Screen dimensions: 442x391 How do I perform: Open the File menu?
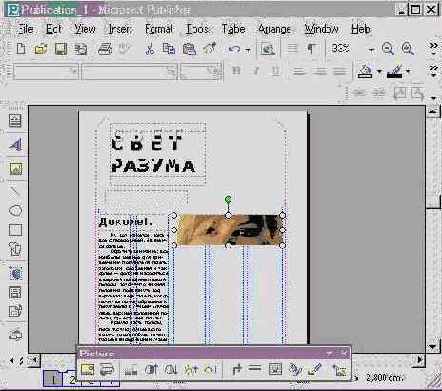point(25,29)
